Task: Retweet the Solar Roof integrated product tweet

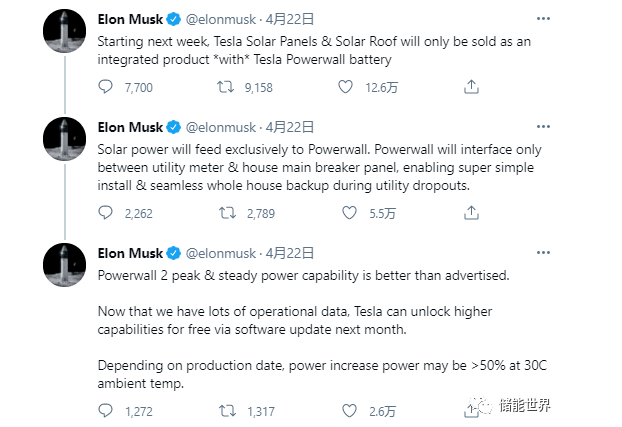Action: tap(227, 88)
